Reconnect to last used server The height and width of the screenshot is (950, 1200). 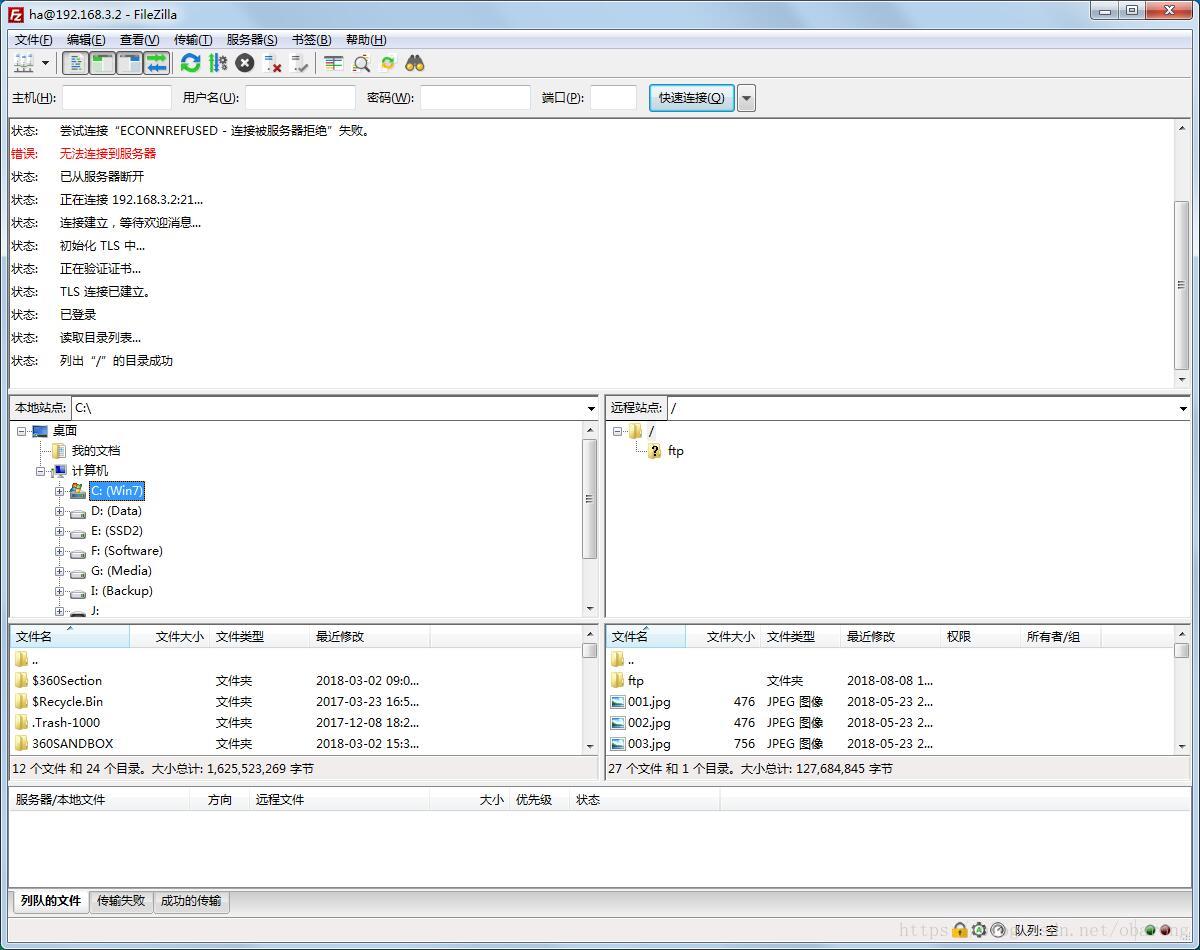[x=299, y=63]
